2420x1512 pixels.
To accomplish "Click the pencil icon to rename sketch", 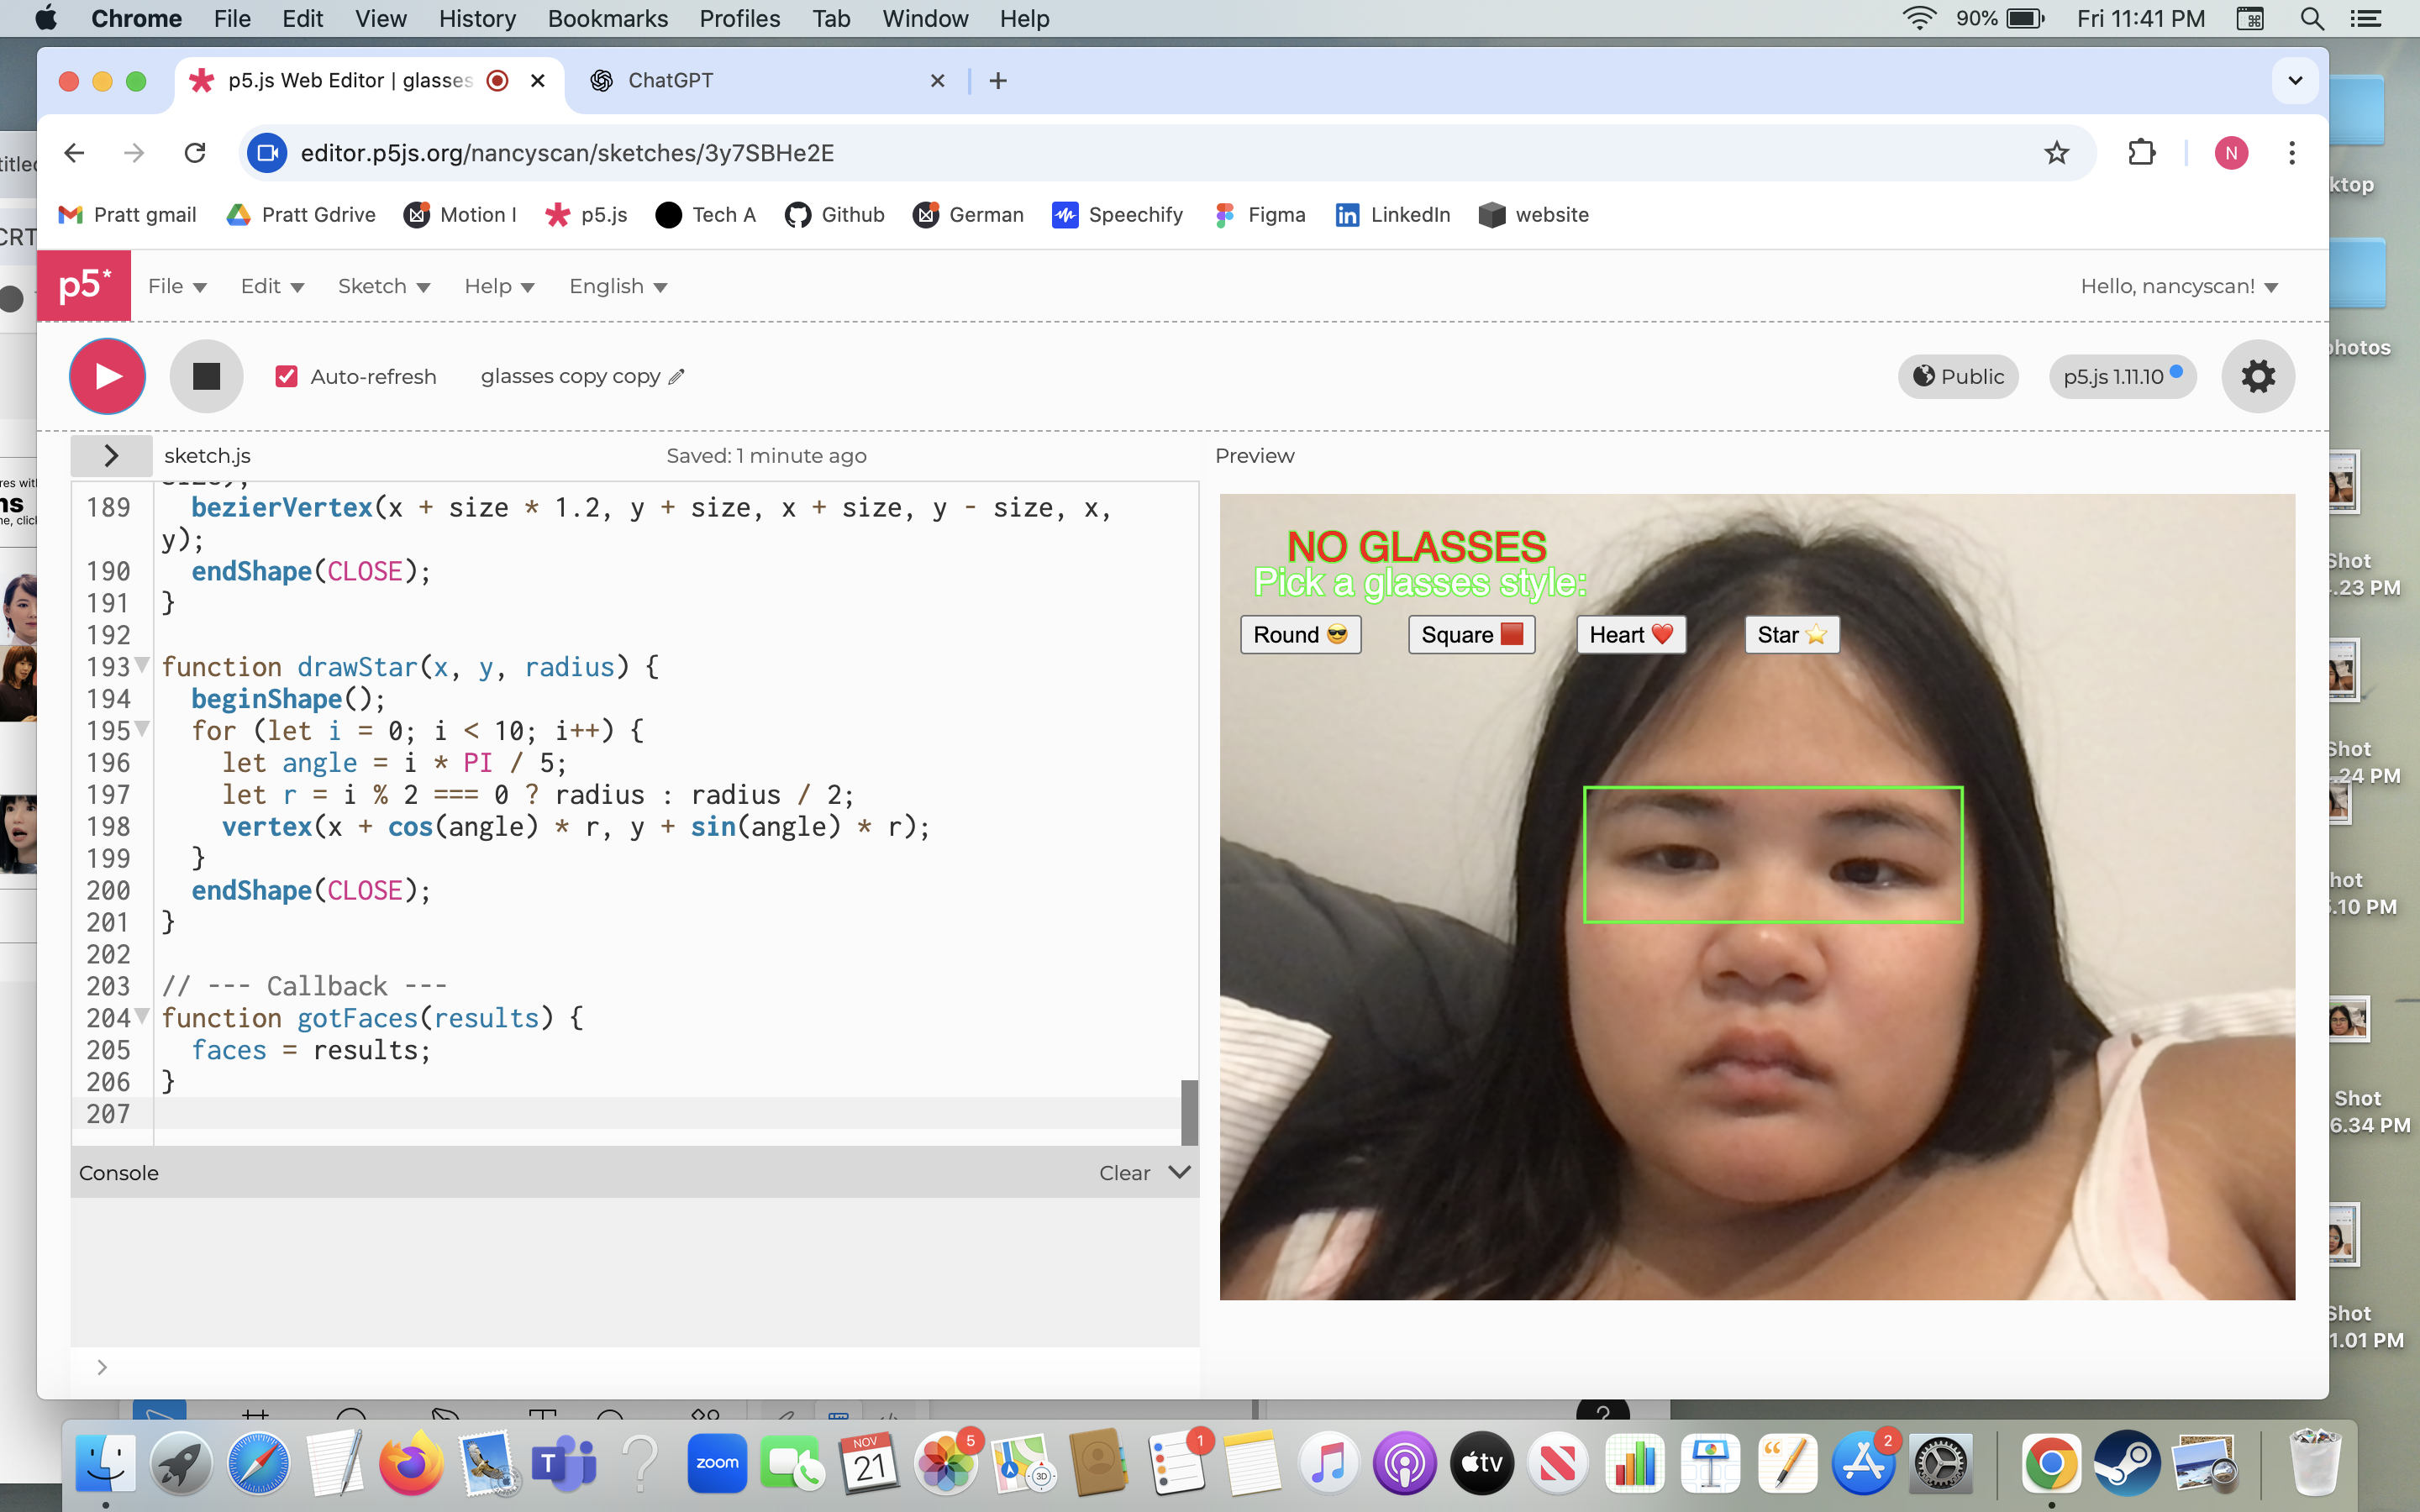I will [x=677, y=377].
